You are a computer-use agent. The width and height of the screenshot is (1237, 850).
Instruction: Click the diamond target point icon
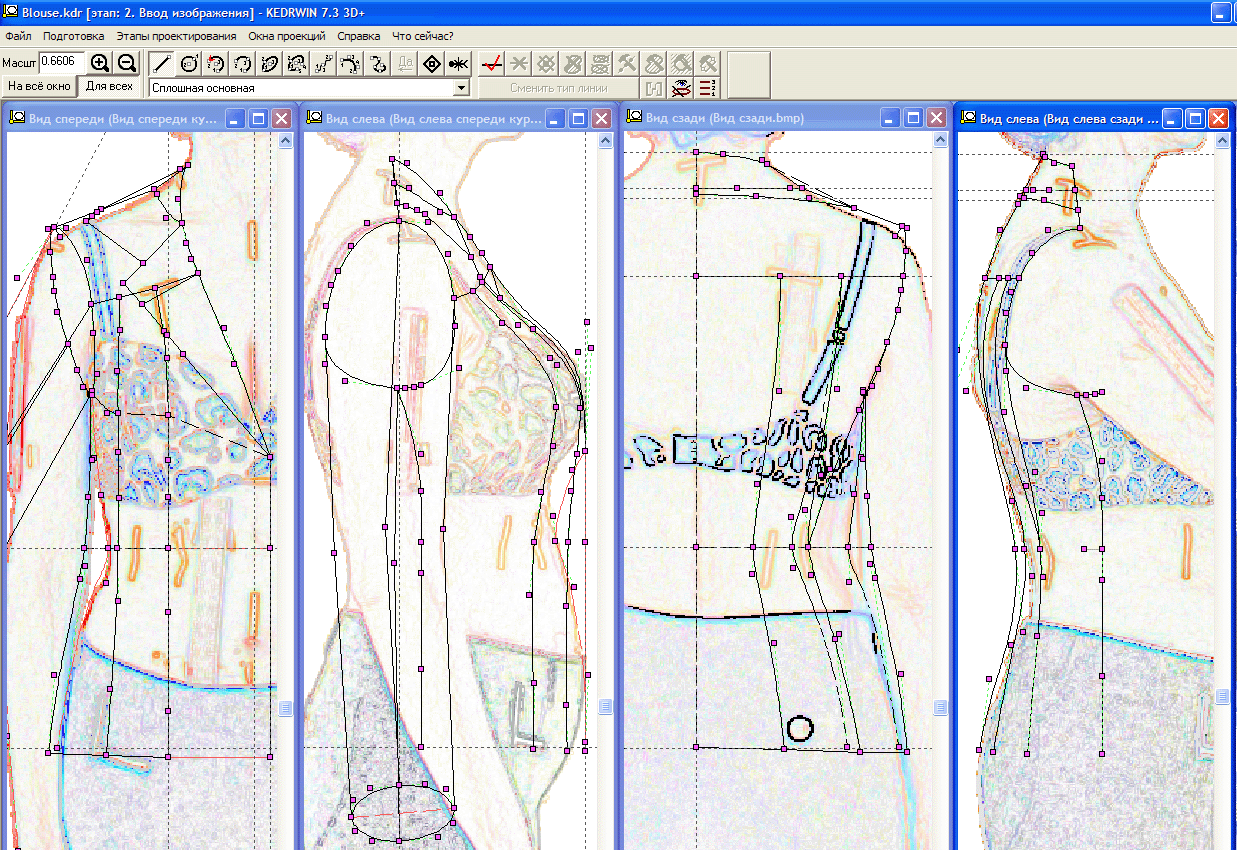pyautogui.click(x=431, y=63)
